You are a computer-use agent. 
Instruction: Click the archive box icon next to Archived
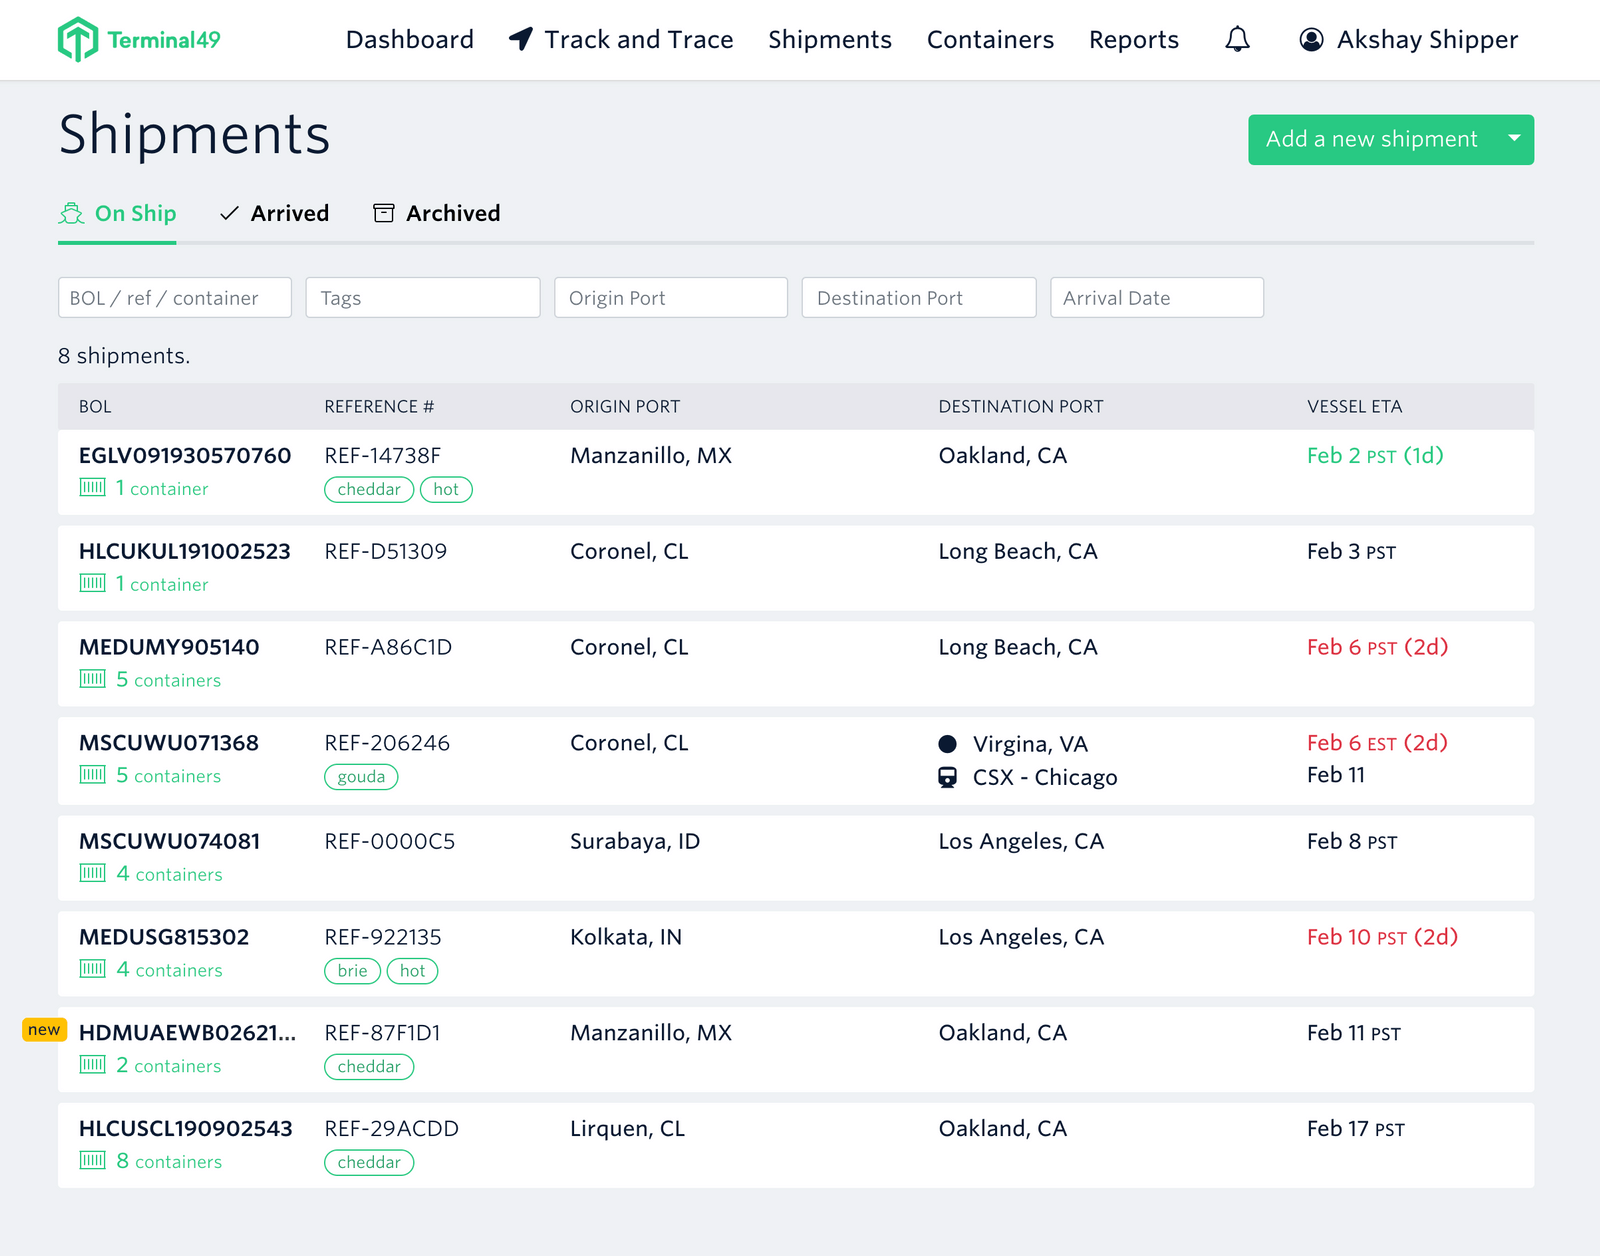tap(382, 212)
